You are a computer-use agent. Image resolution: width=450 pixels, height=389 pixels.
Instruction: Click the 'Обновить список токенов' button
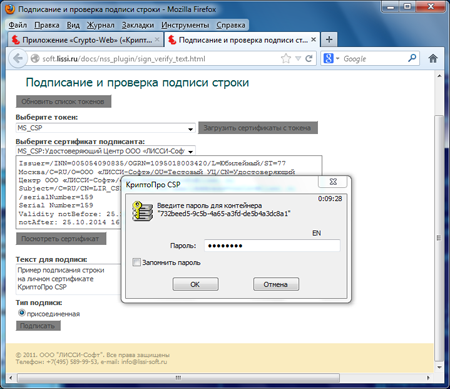pyautogui.click(x=63, y=101)
